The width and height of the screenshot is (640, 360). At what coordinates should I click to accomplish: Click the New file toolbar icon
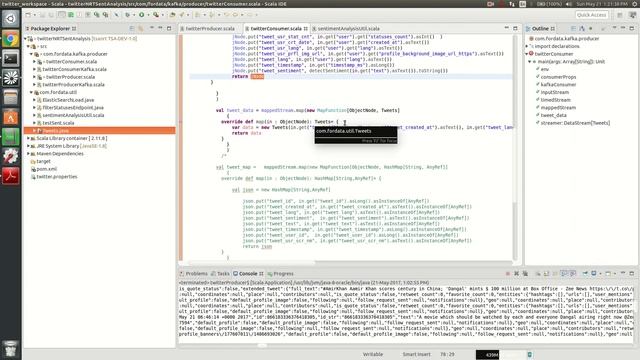point(28,15)
